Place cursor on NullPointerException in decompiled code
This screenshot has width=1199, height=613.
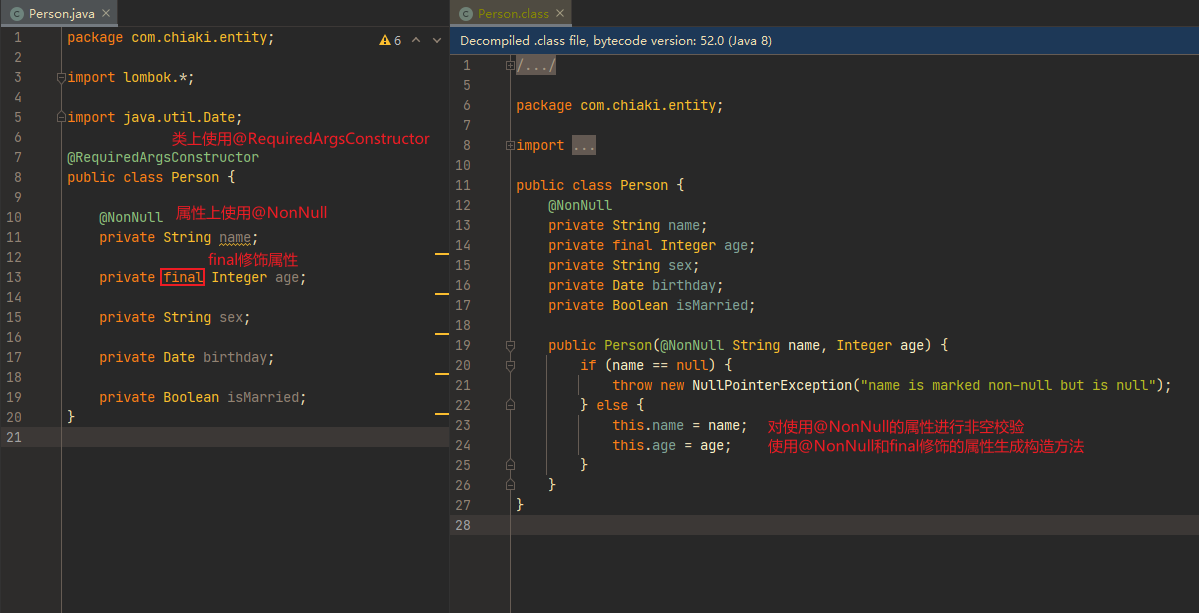point(772,385)
